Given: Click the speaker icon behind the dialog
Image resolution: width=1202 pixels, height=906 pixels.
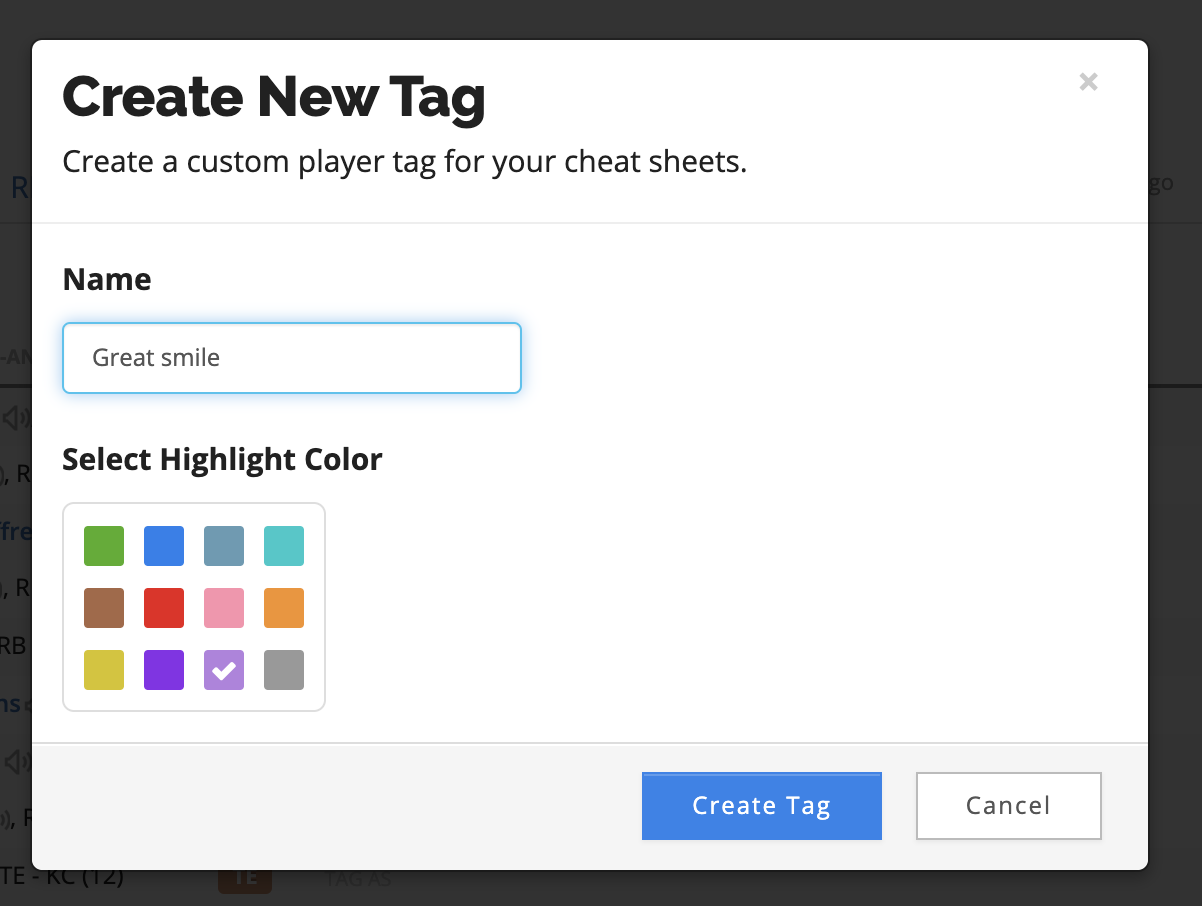Looking at the screenshot, I should click(x=15, y=417).
